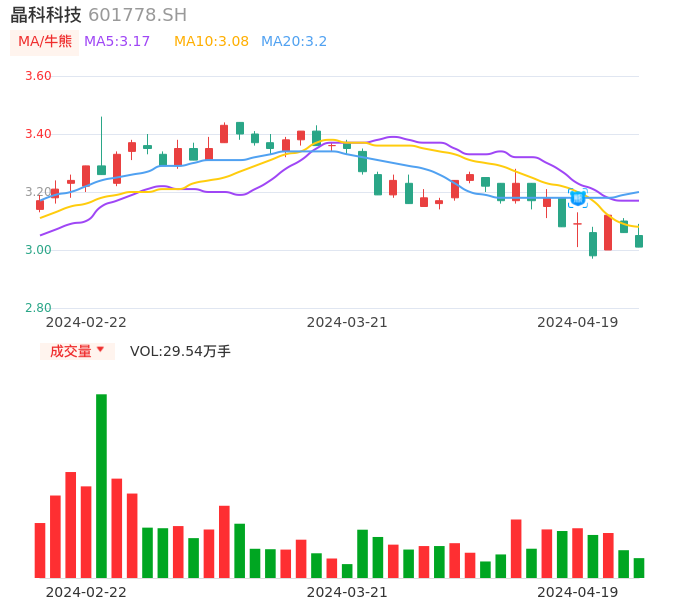Viewport: 686px width, 606px height.
Task: Select the MA5:3.17 legend label
Action: coord(117,42)
